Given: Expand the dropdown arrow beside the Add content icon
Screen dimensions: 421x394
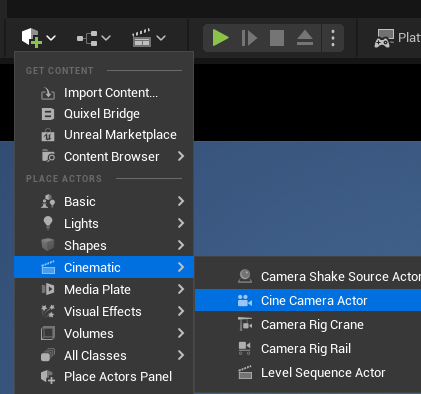Looking at the screenshot, I should pos(51,38).
